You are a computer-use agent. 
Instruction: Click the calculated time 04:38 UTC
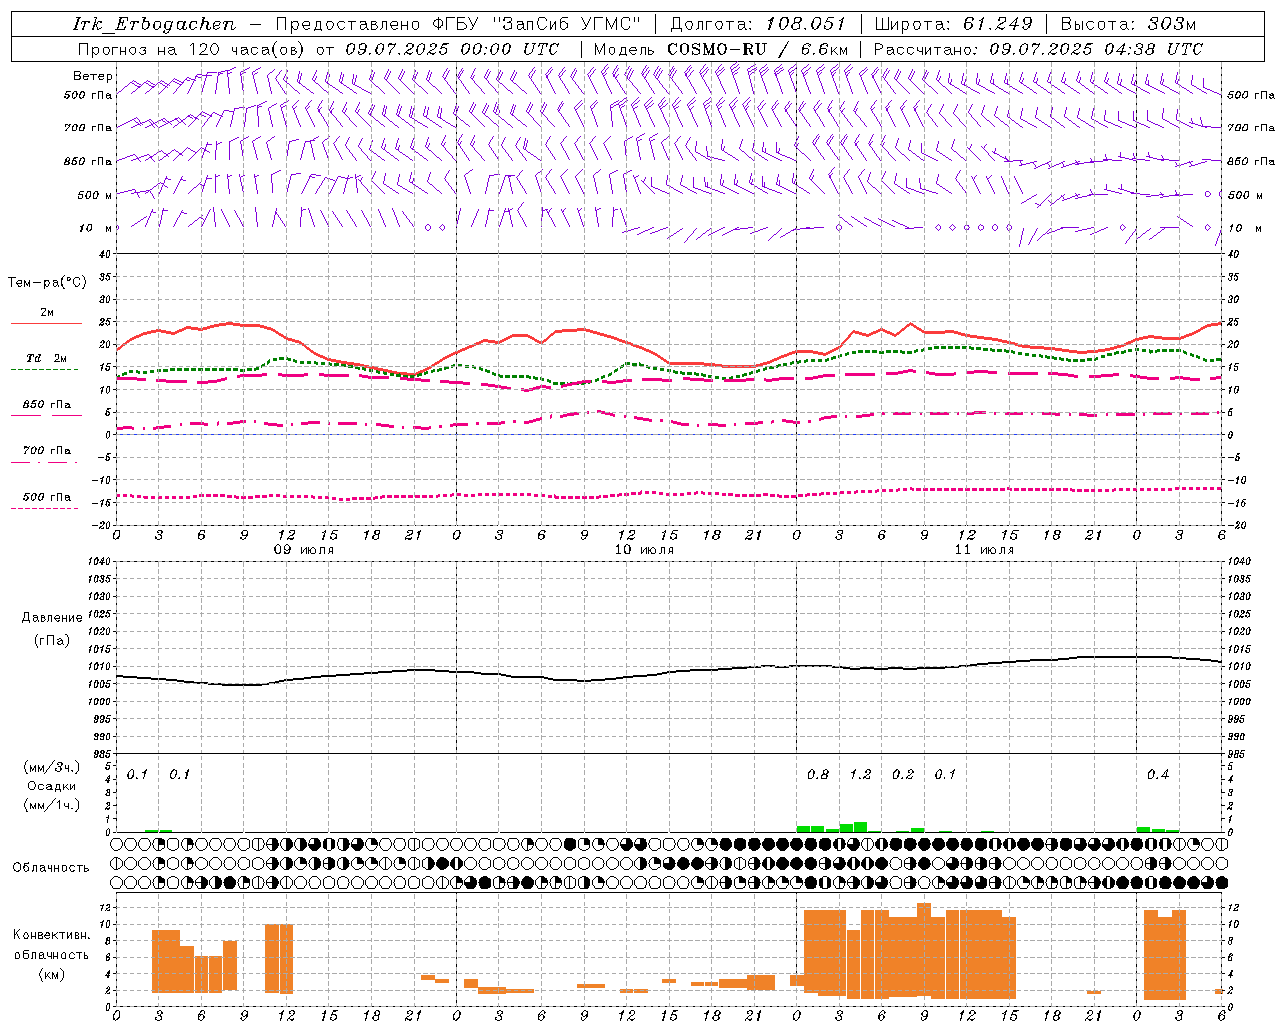pos(1153,49)
